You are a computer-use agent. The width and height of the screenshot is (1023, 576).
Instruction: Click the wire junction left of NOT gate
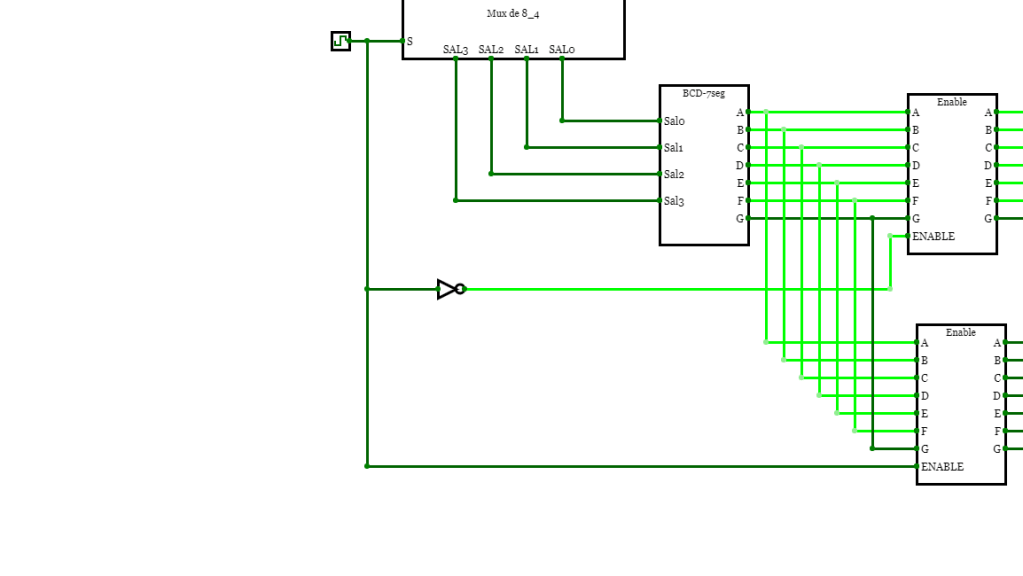pyautogui.click(x=367, y=289)
